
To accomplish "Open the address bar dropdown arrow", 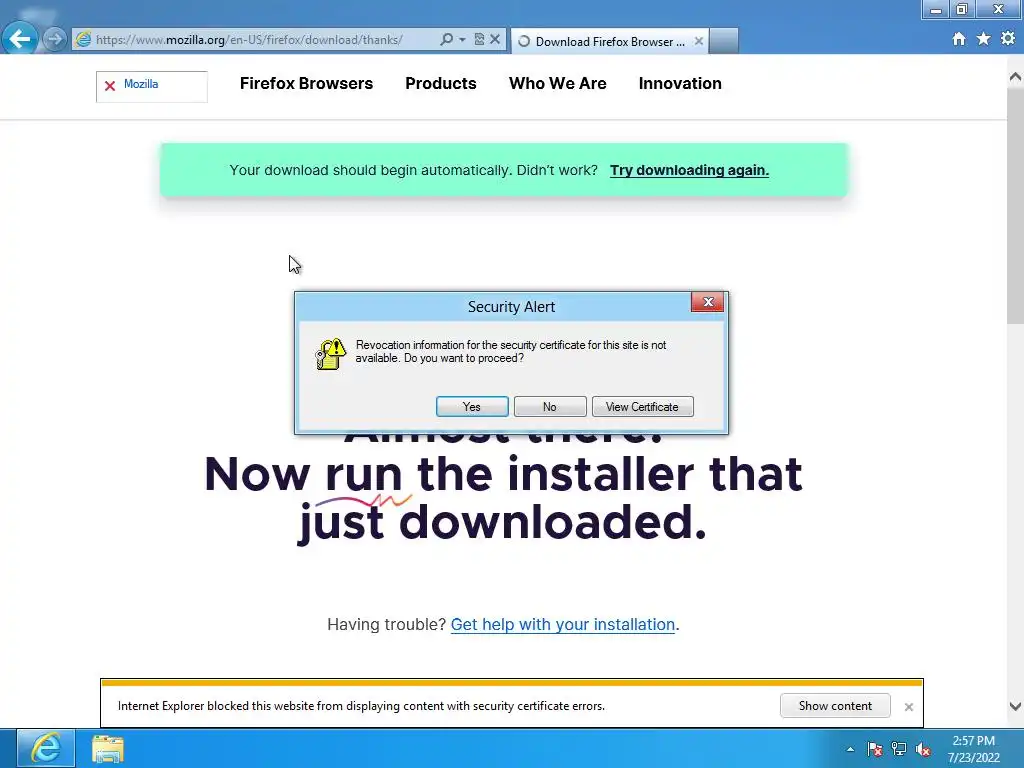I will pyautogui.click(x=462, y=39).
